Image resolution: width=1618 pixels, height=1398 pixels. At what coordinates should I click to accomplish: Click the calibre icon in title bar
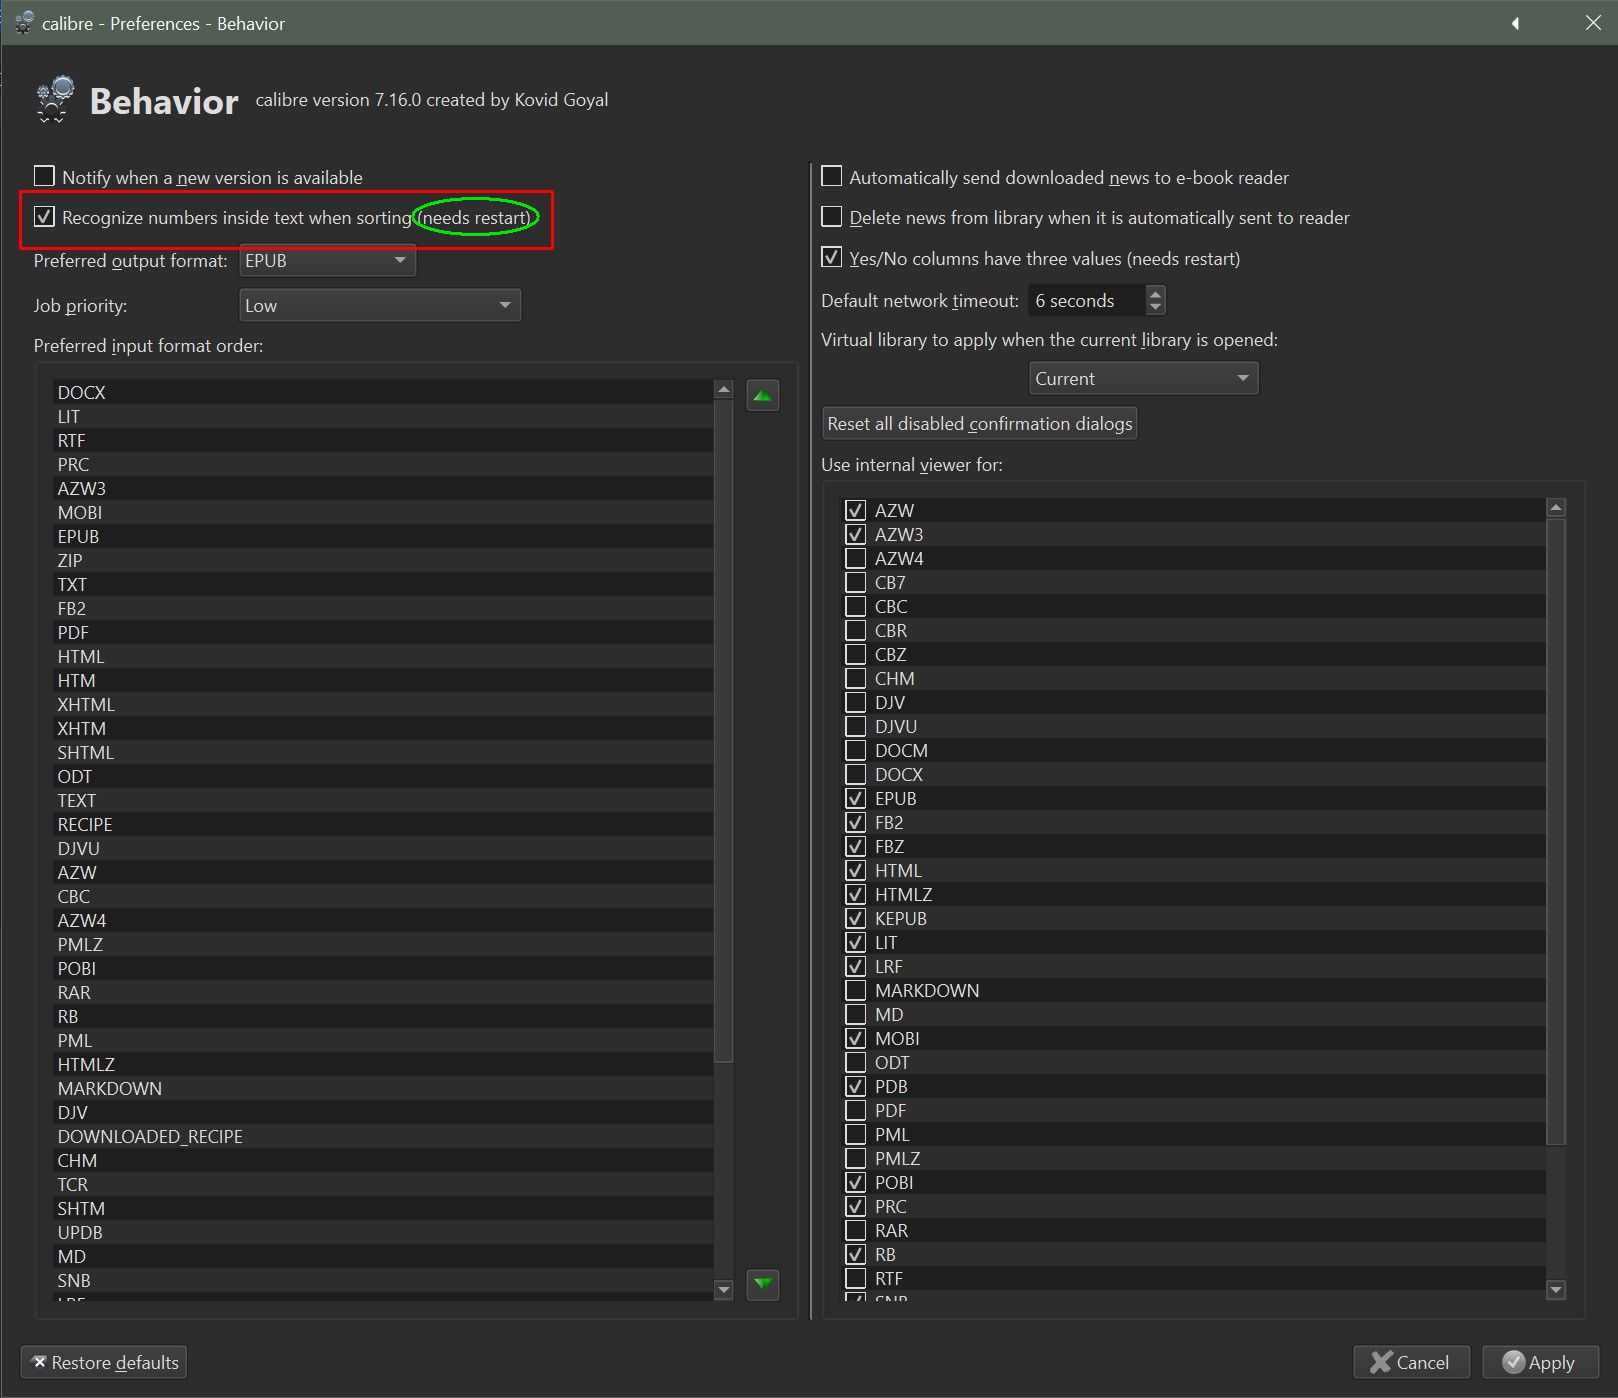pyautogui.click(x=24, y=23)
